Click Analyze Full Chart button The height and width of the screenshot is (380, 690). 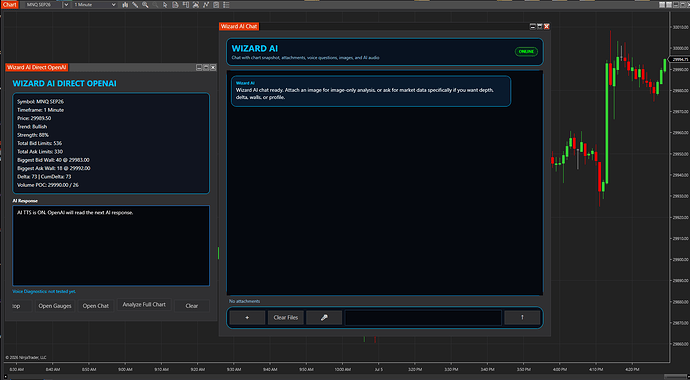click(144, 305)
